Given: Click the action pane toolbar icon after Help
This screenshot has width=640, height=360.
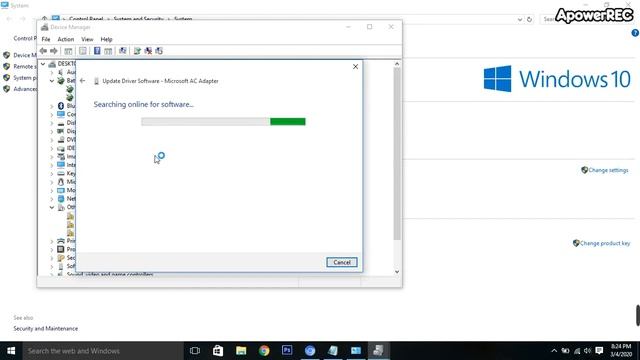Looking at the screenshot, I should click(x=108, y=51).
